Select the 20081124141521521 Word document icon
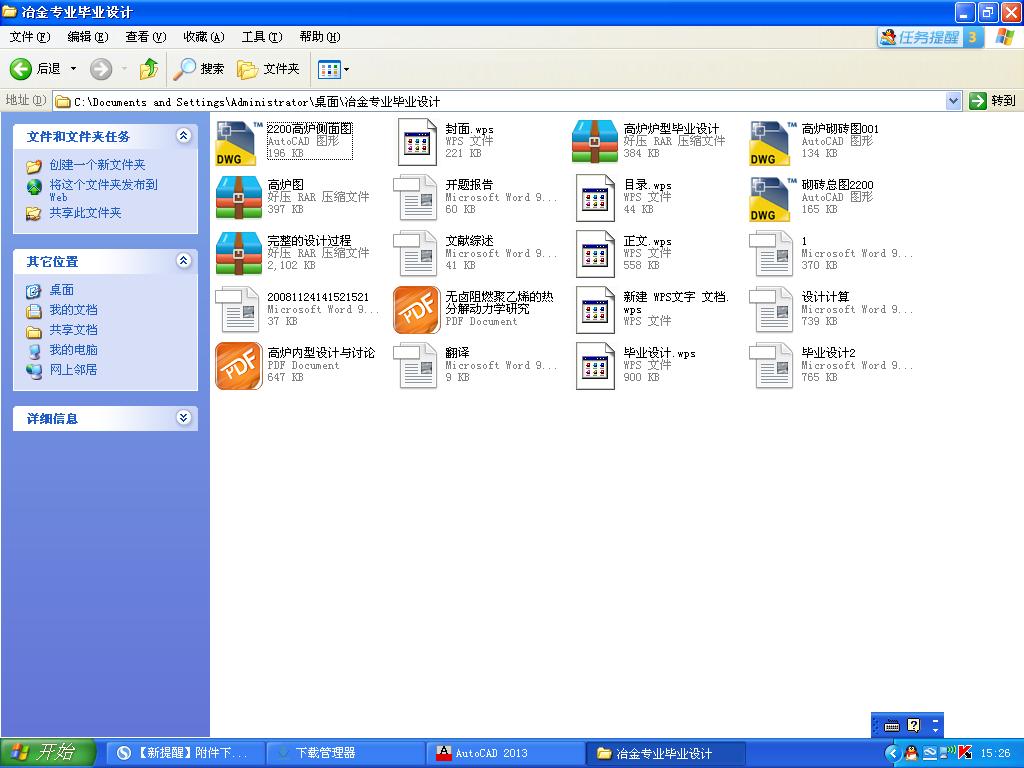1024x768 pixels. click(x=237, y=310)
